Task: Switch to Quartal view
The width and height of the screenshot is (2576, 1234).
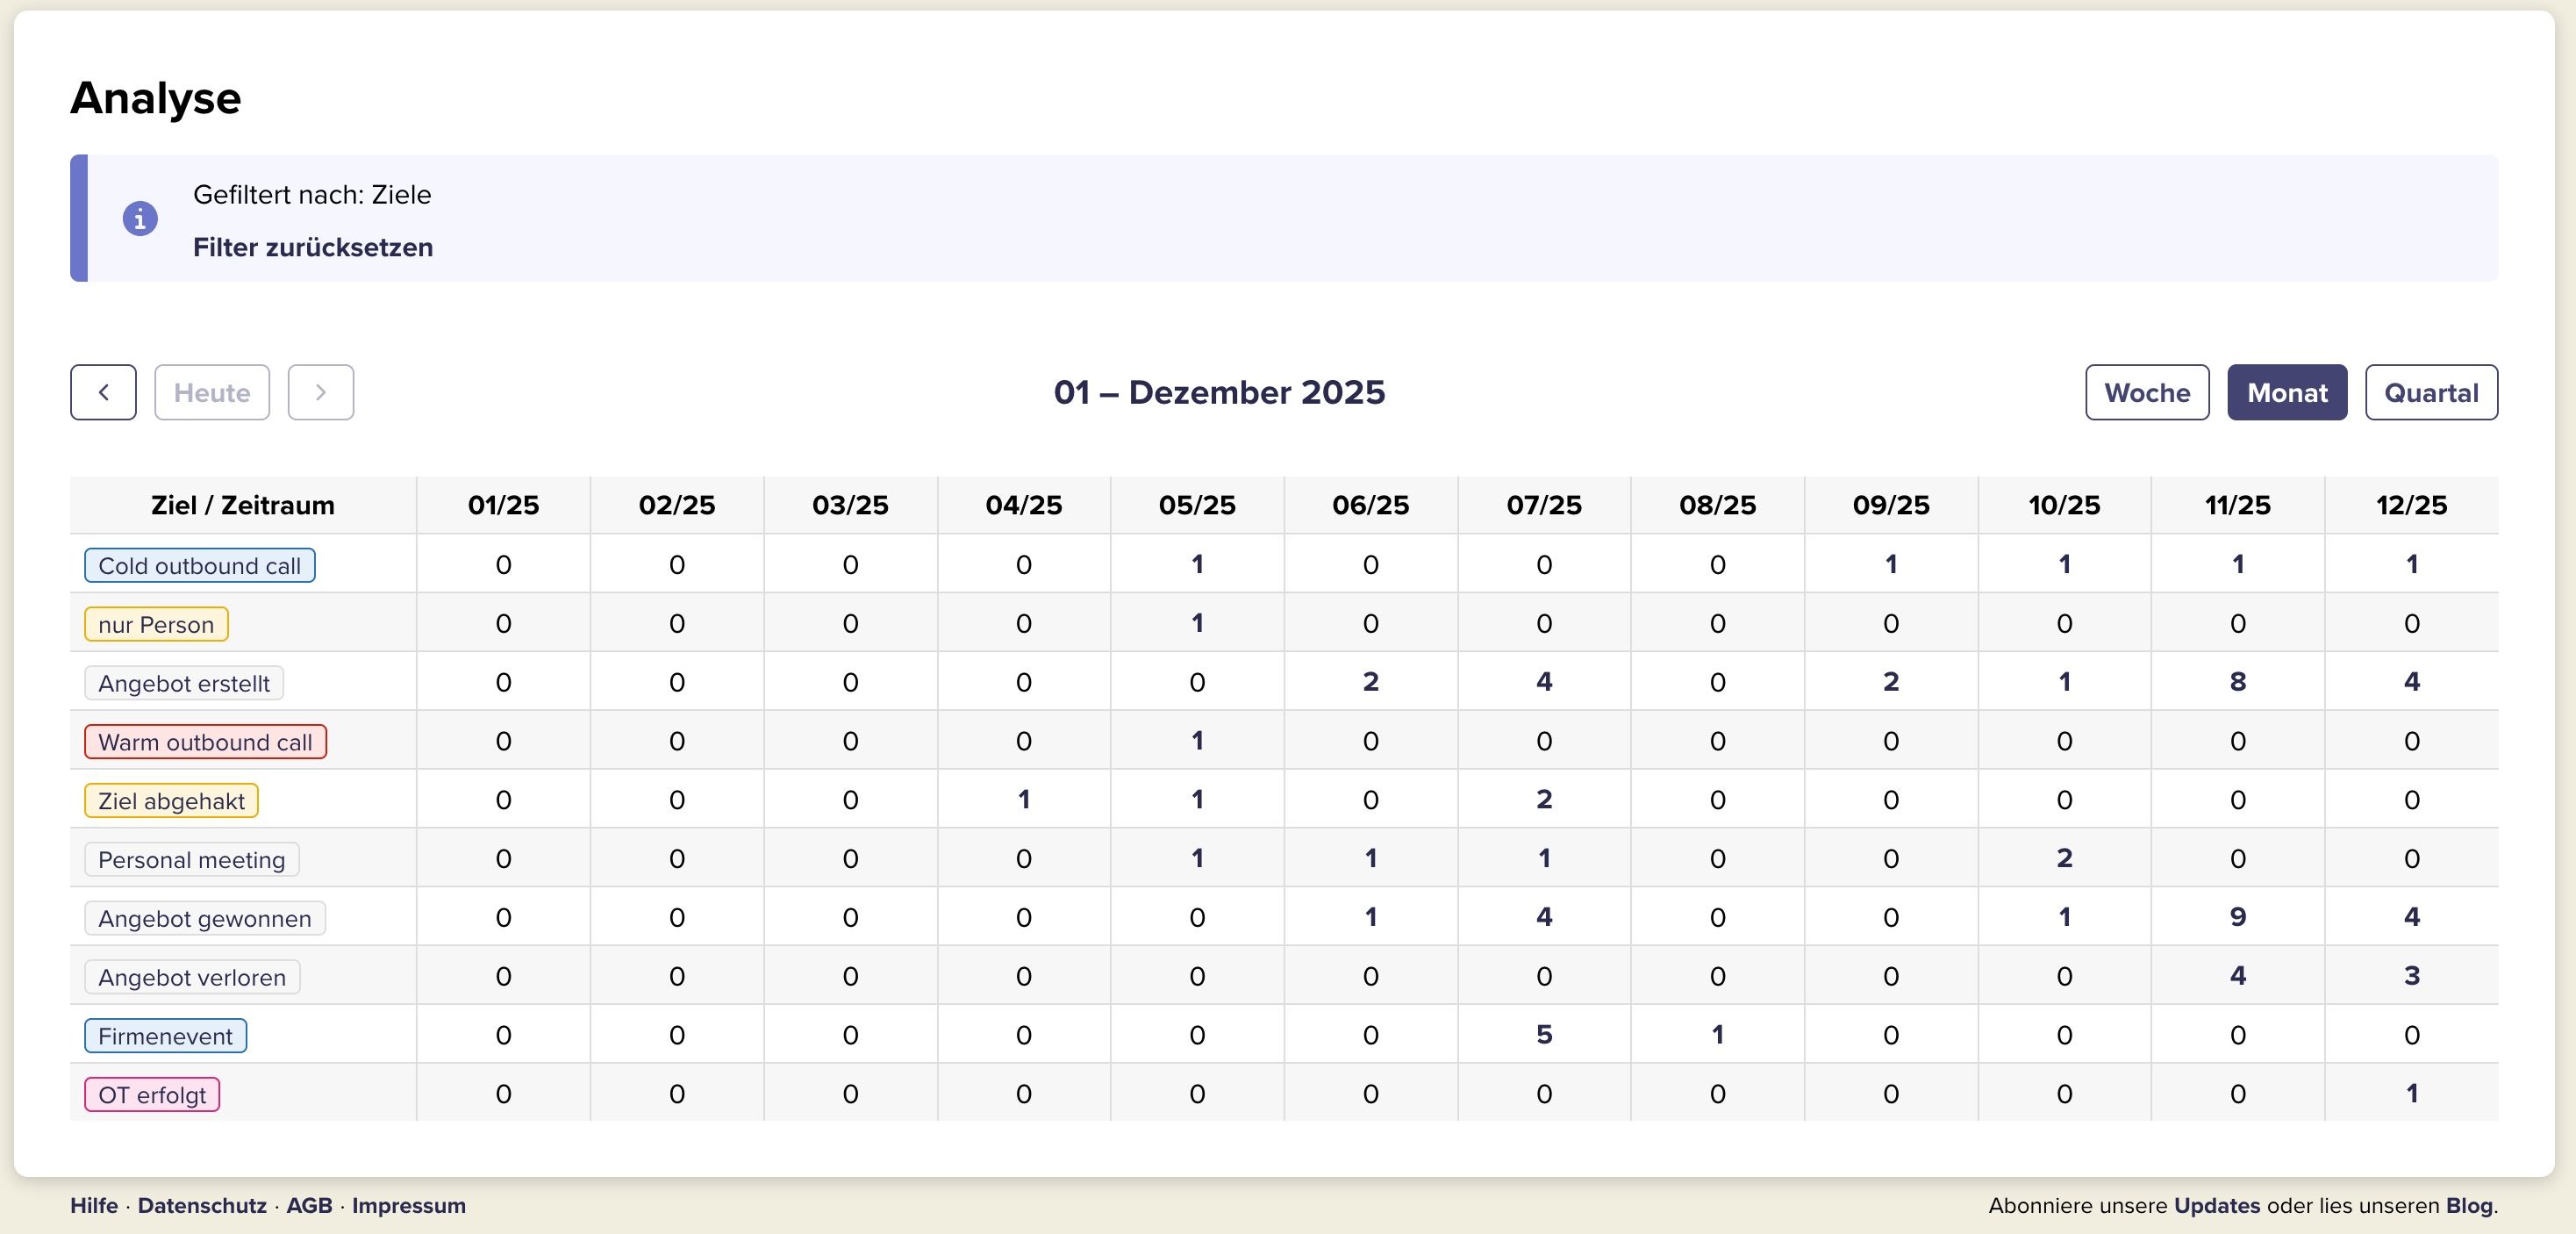Action: 2430,392
